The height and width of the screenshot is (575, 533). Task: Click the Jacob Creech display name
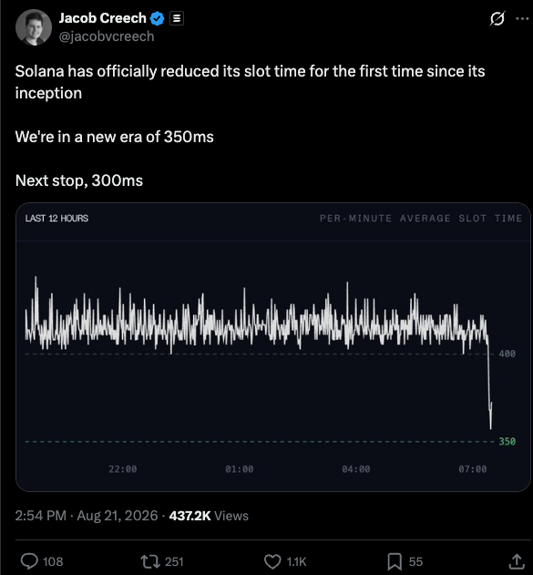pos(102,18)
